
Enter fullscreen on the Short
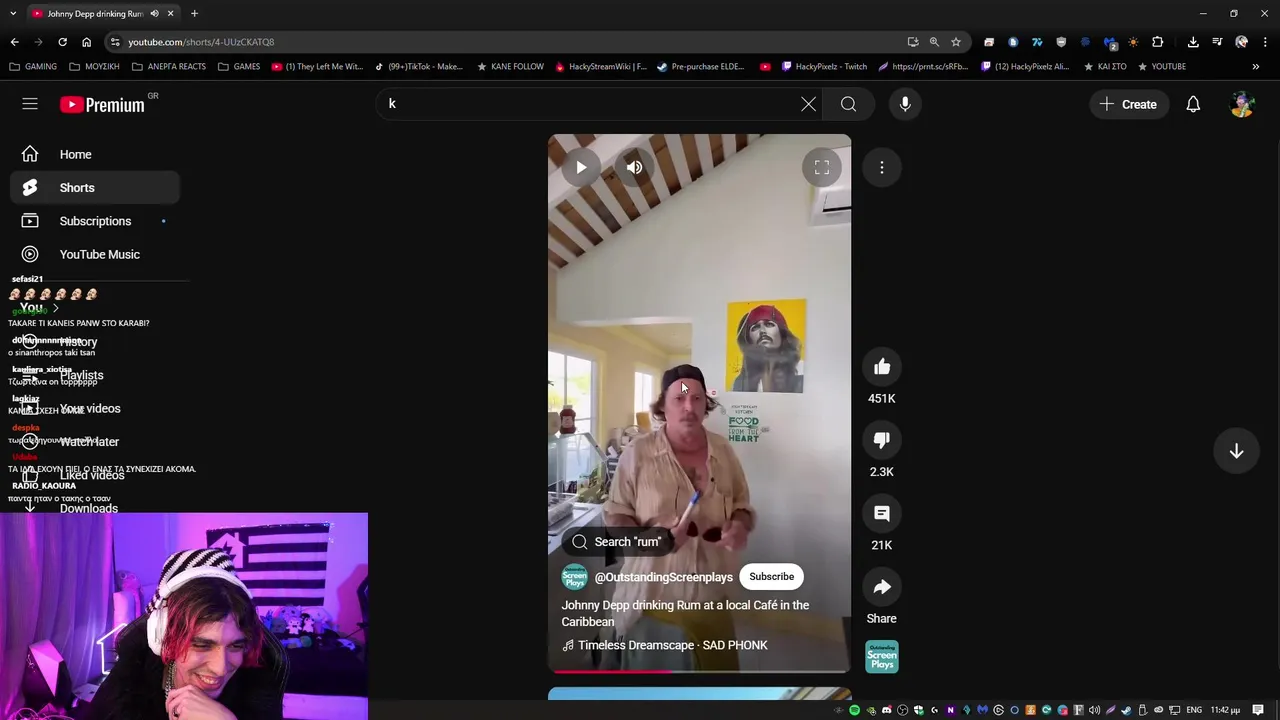(x=822, y=167)
